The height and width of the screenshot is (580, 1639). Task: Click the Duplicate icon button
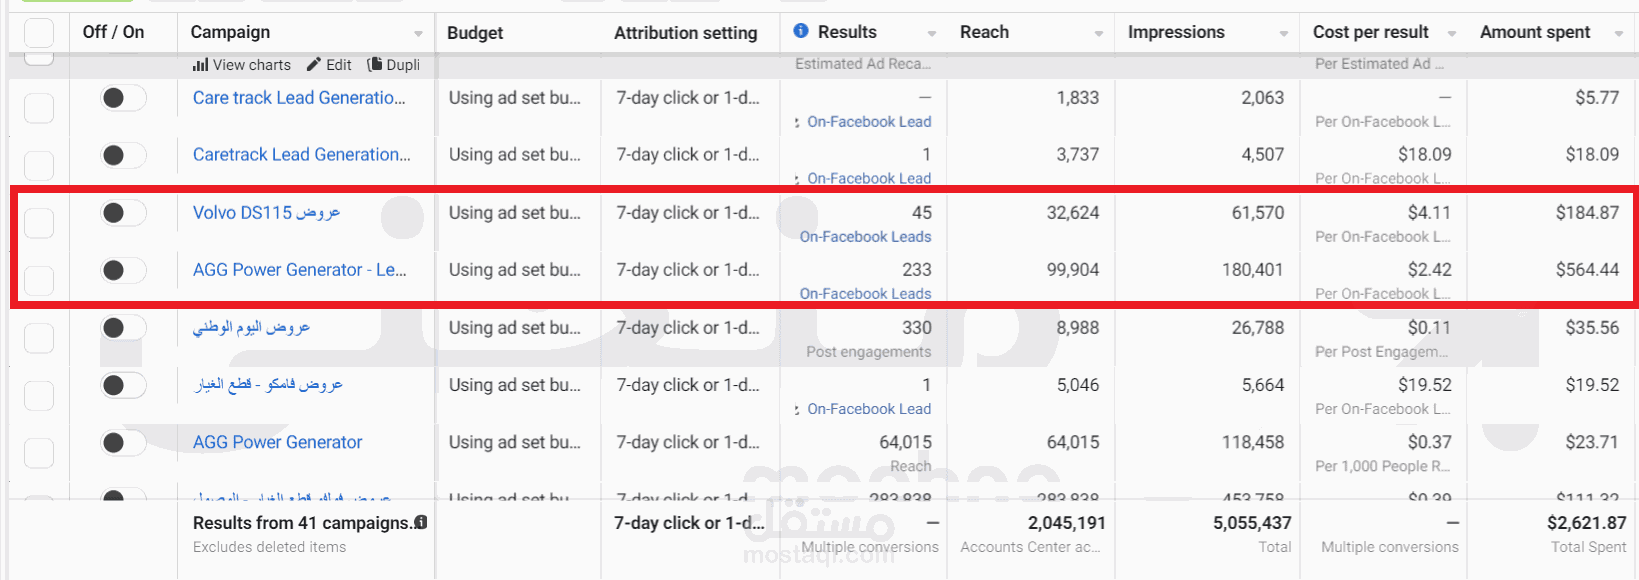375,64
